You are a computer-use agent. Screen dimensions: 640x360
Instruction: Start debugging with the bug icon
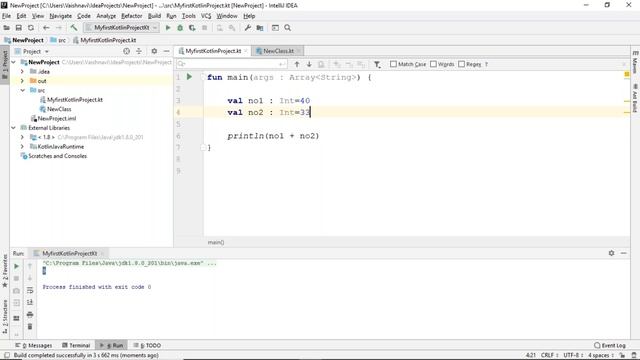pos(180,28)
